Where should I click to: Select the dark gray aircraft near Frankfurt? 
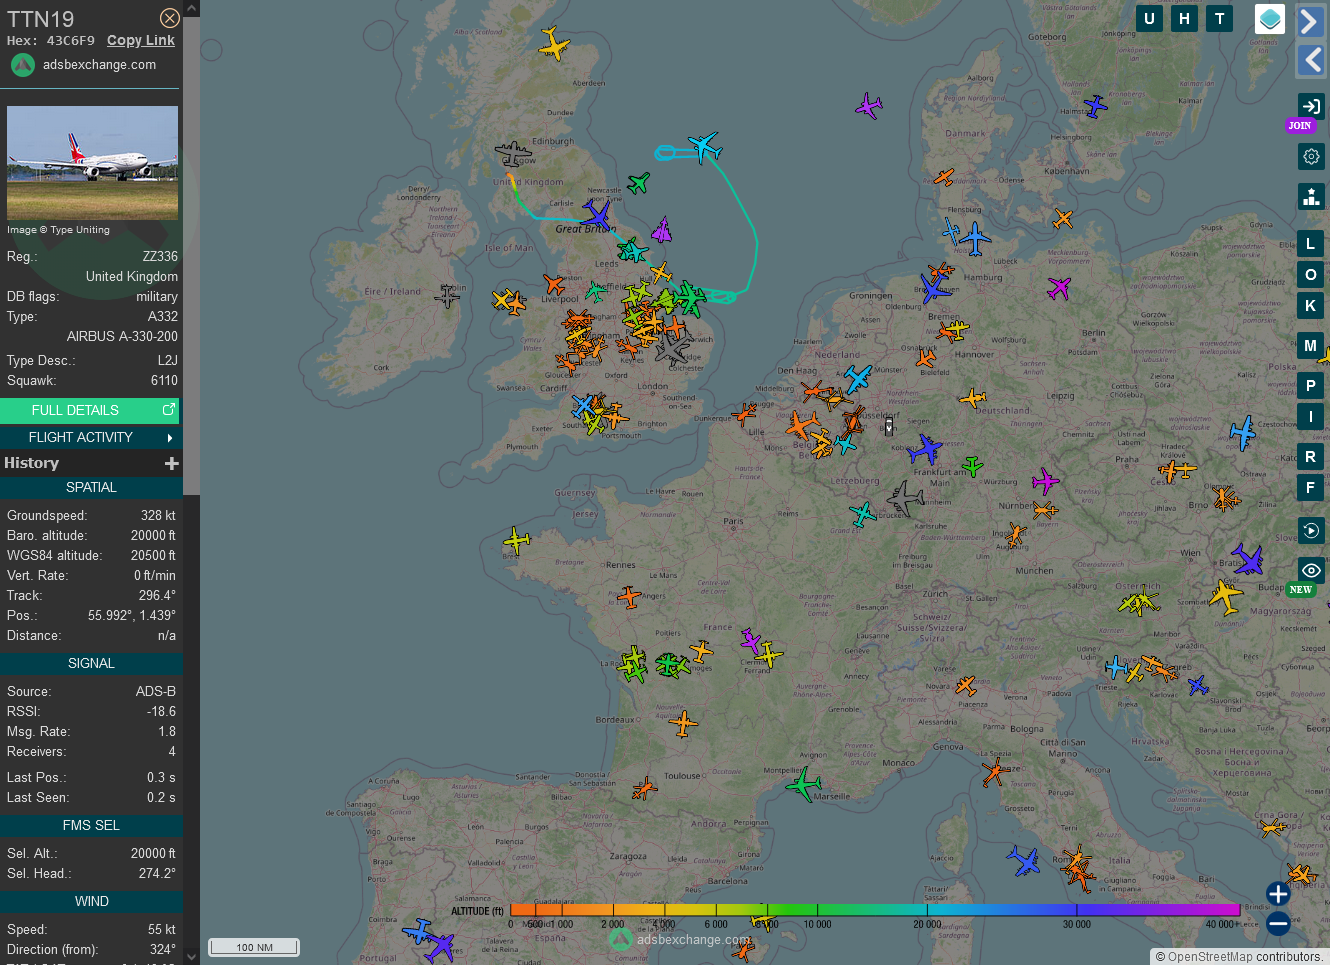pos(906,497)
